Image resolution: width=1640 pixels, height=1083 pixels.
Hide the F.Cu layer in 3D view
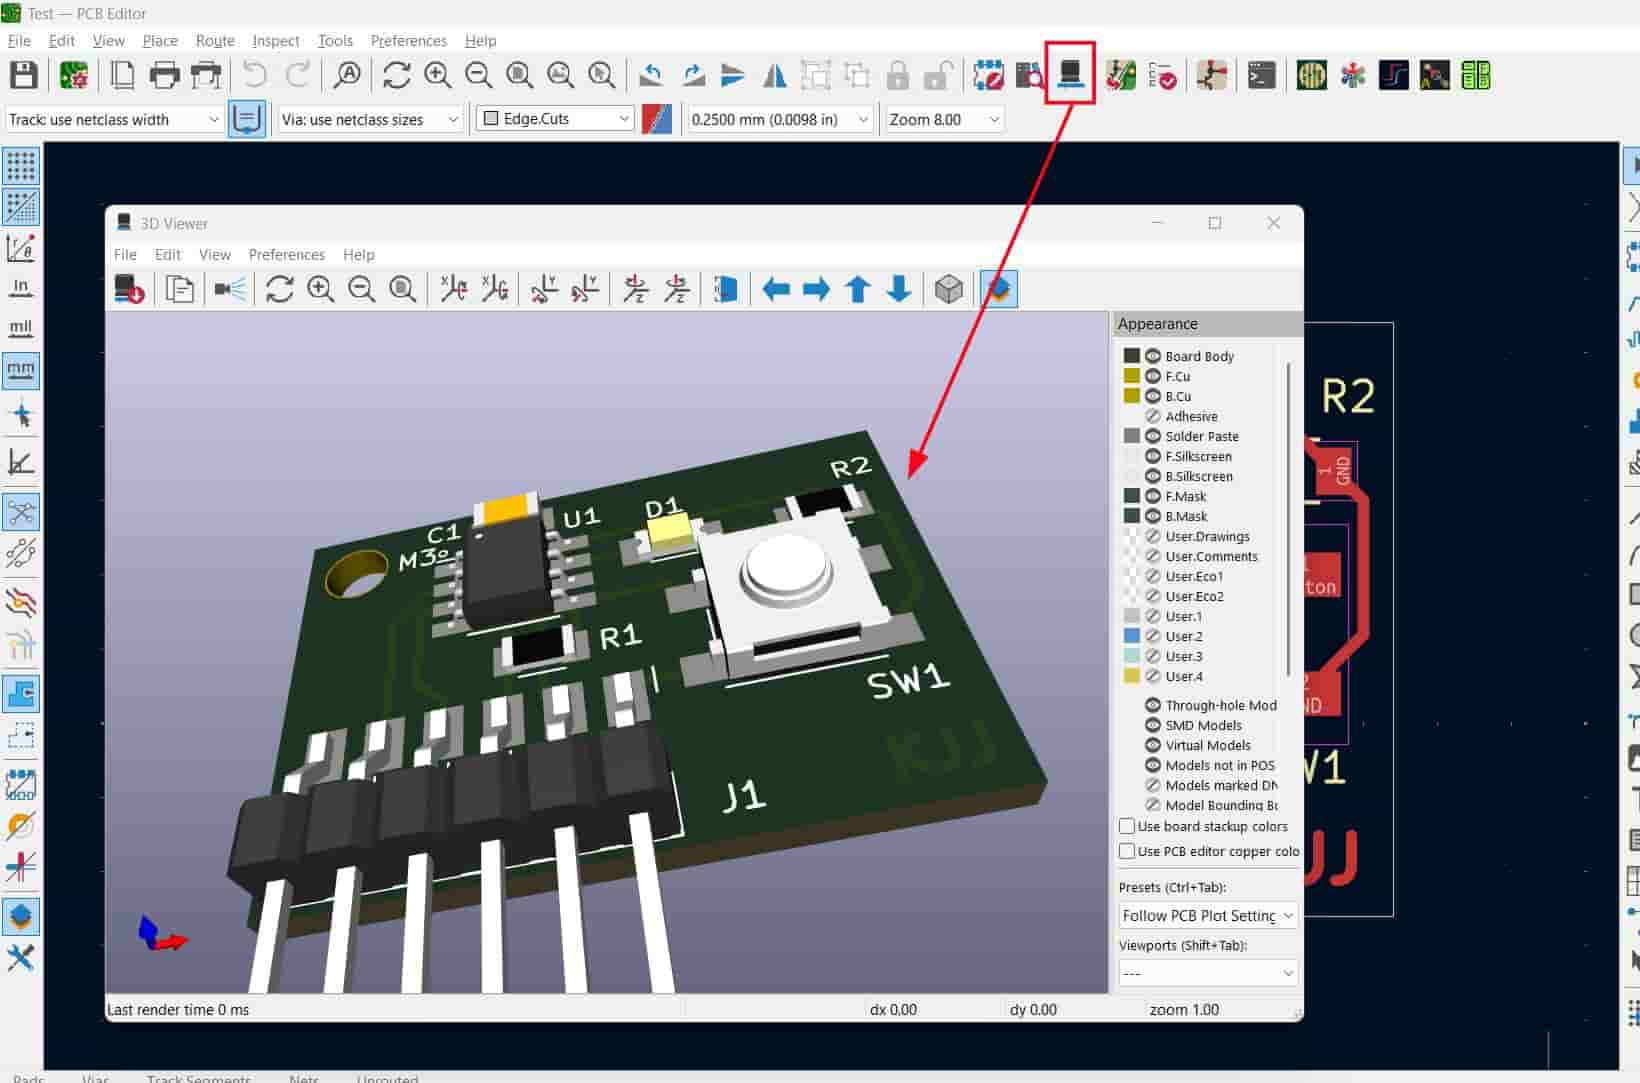coord(1153,376)
